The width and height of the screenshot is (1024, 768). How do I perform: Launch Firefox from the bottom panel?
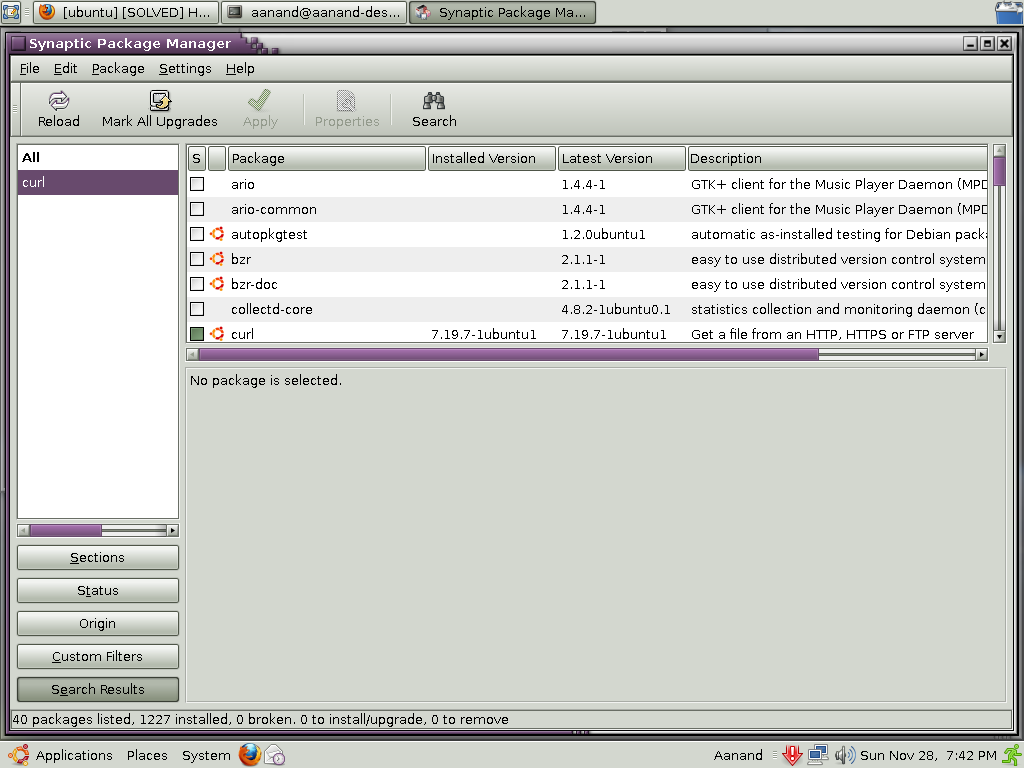[x=249, y=754]
